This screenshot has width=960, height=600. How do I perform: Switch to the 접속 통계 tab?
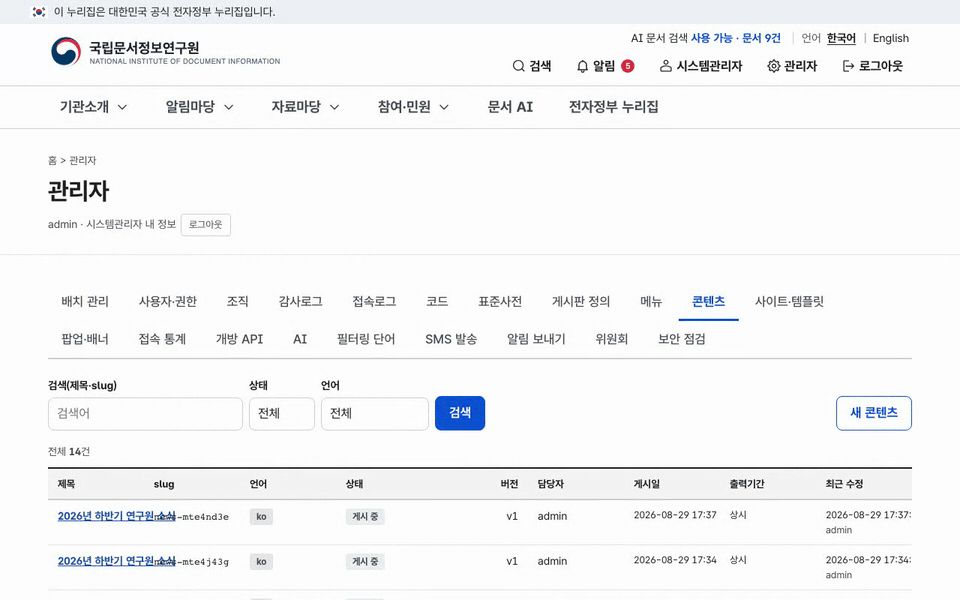coord(162,339)
